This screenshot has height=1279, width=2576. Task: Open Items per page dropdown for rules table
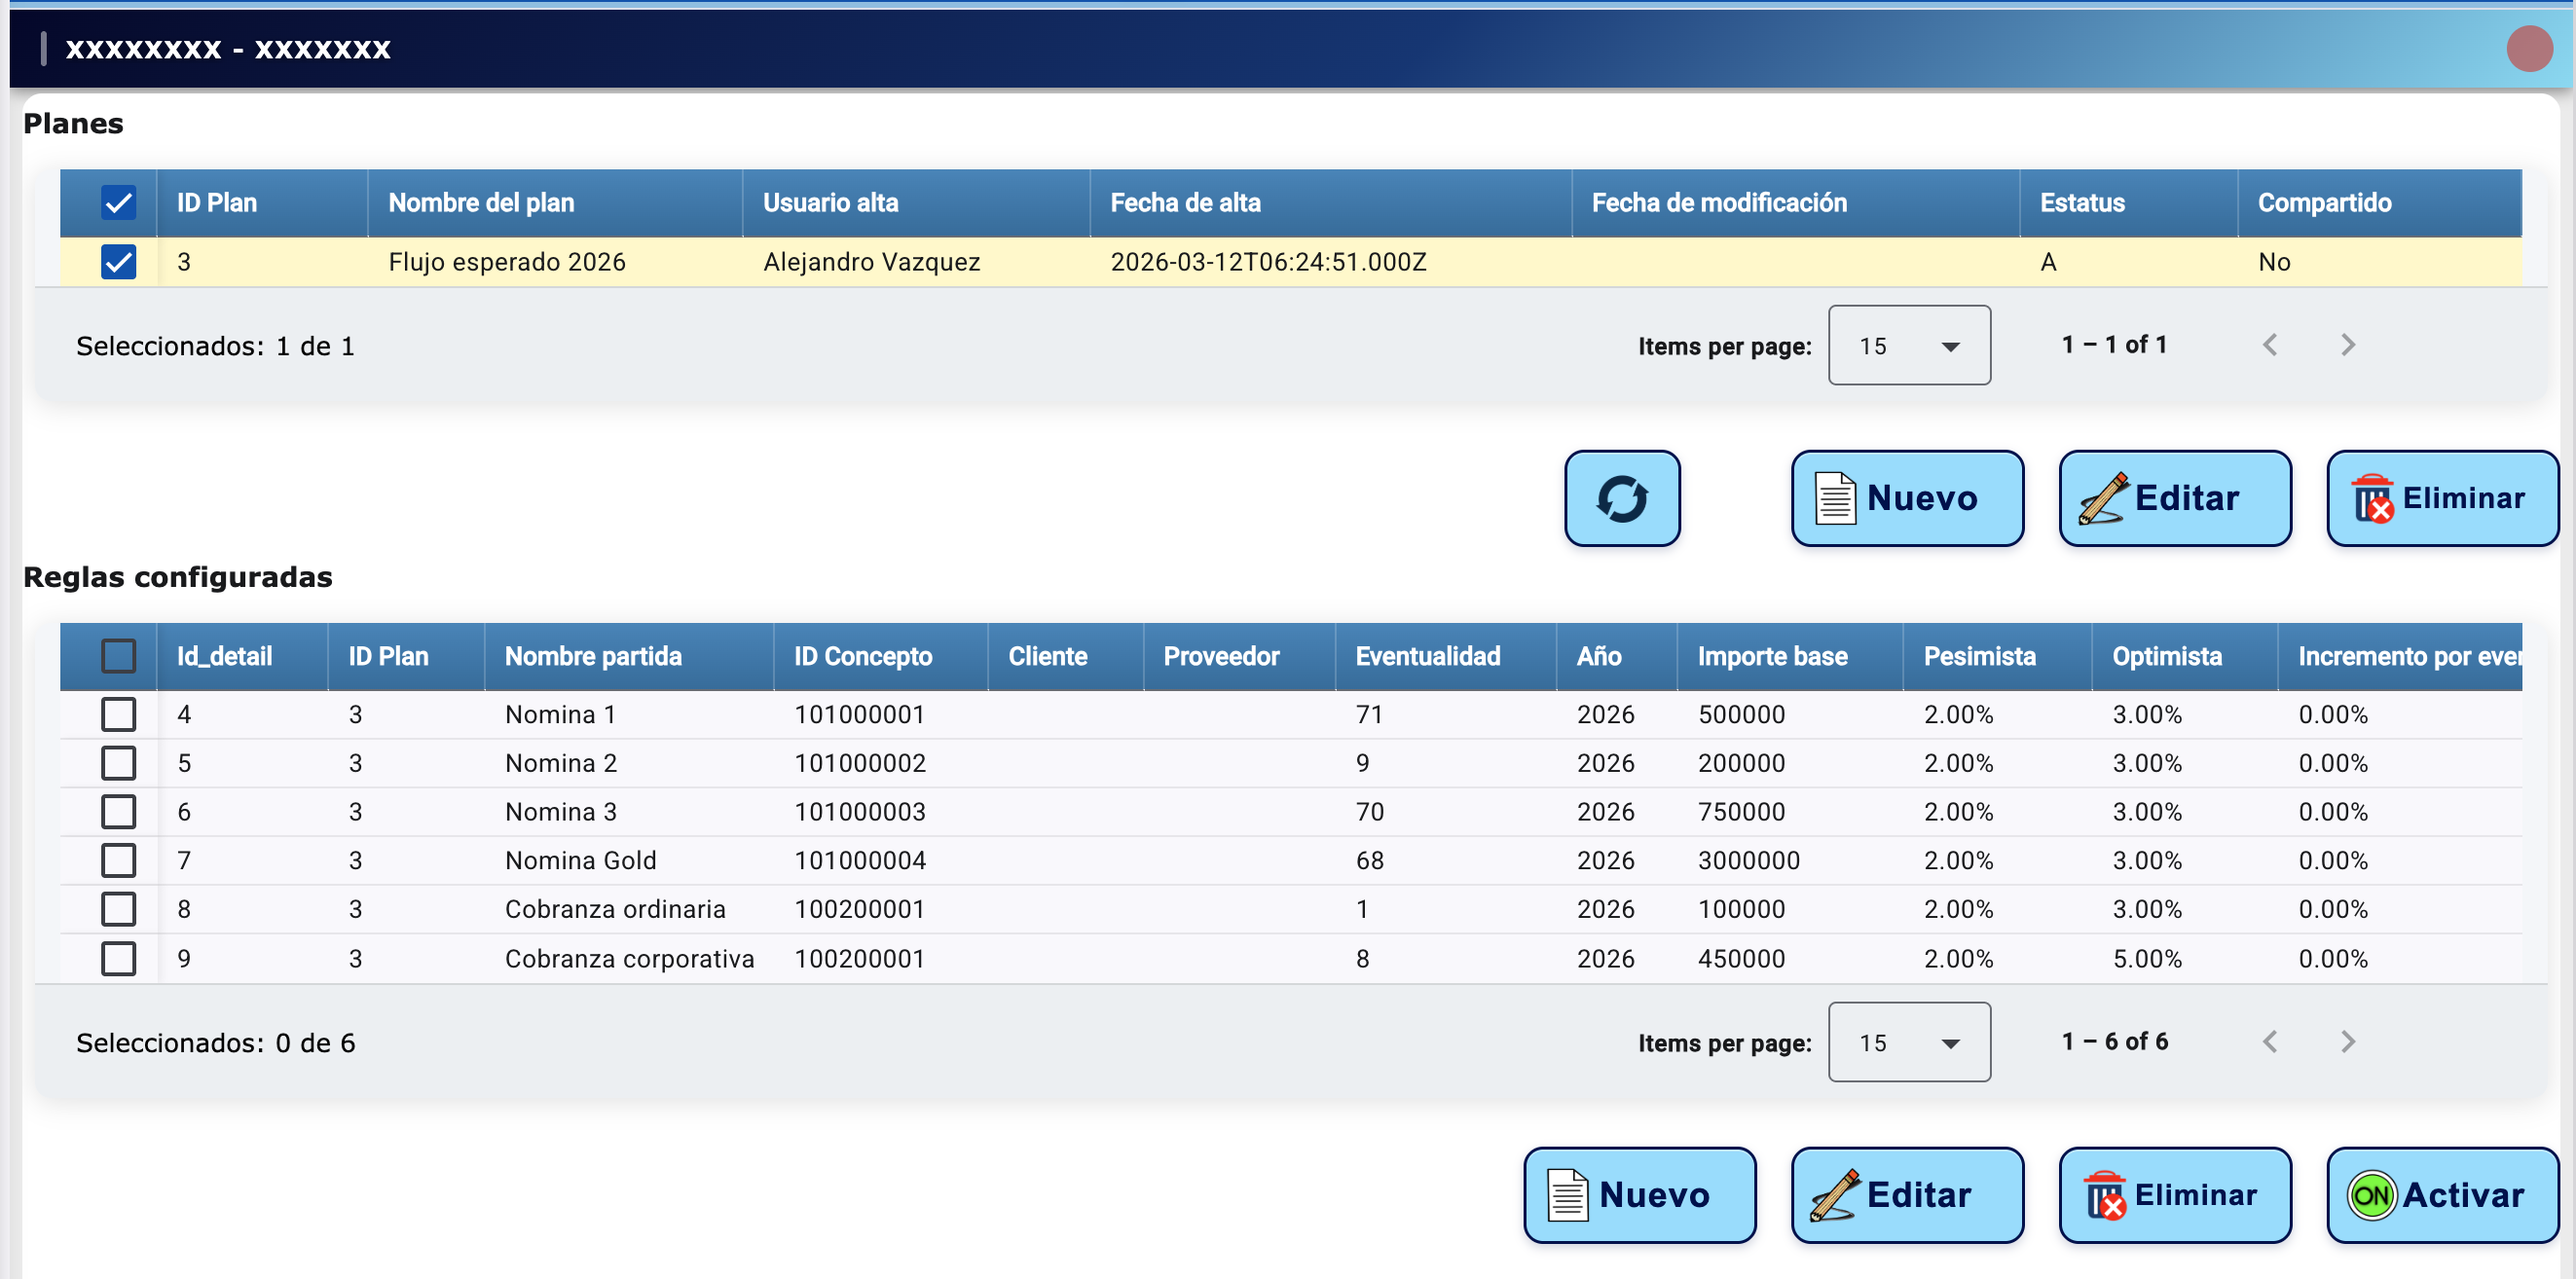pyautogui.click(x=1908, y=1042)
